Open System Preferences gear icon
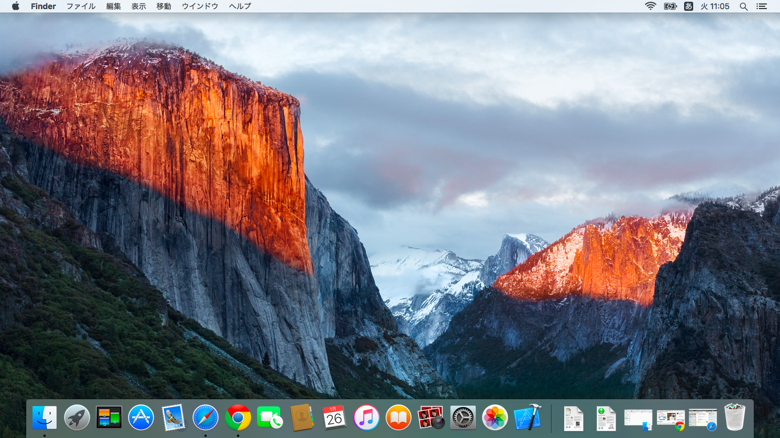 [x=463, y=417]
